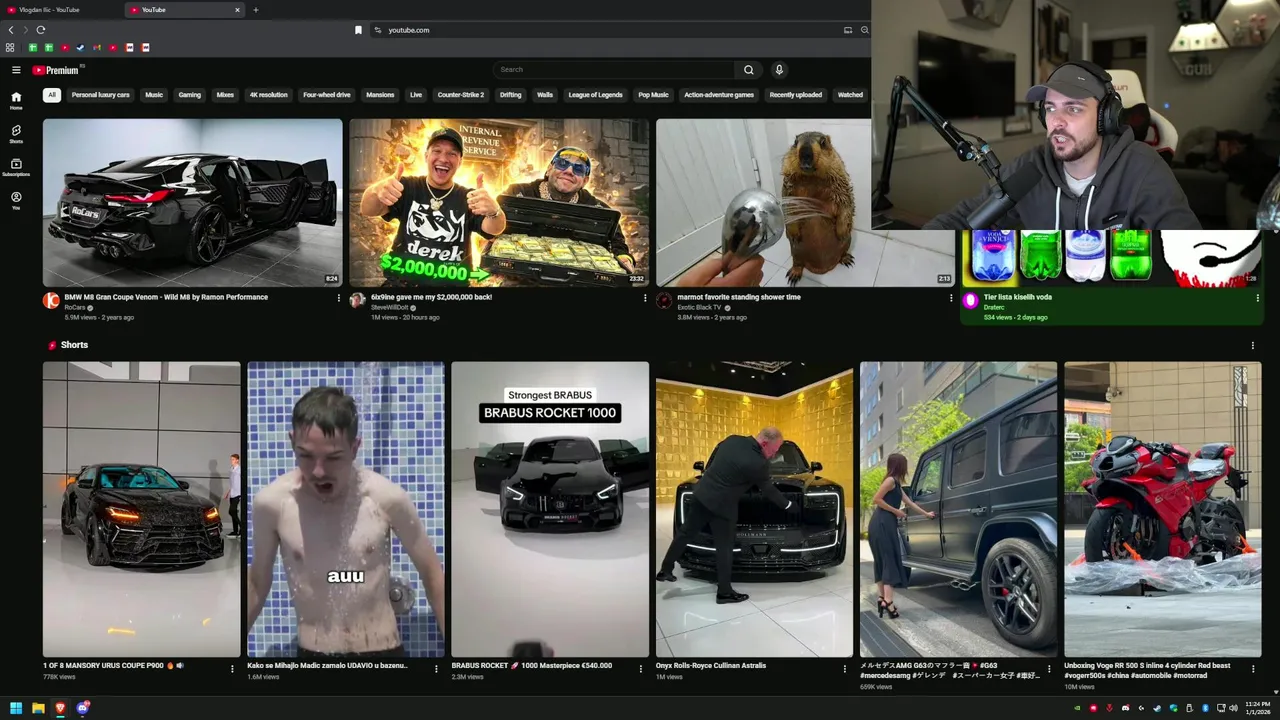Click the bookmark icon next to the address bar
This screenshot has height=720, width=1280.
point(358,30)
